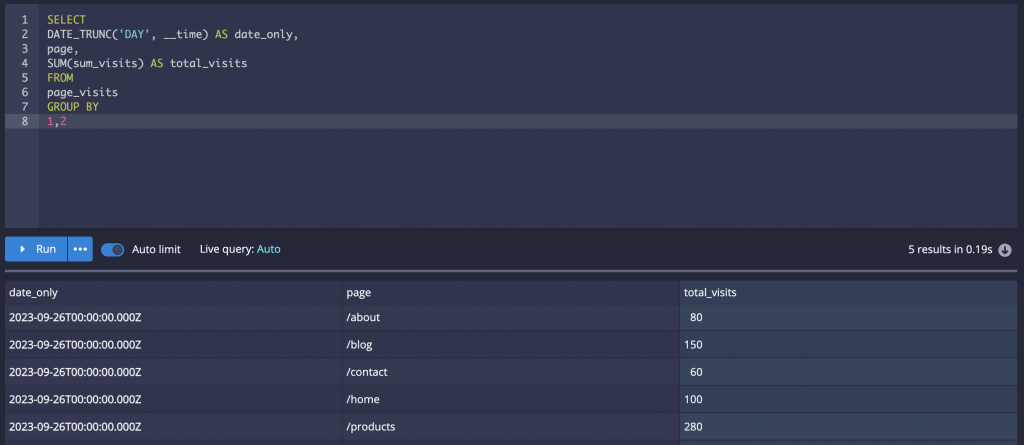The width and height of the screenshot is (1024, 445).
Task: Select the /home page cell
Action: [364, 399]
